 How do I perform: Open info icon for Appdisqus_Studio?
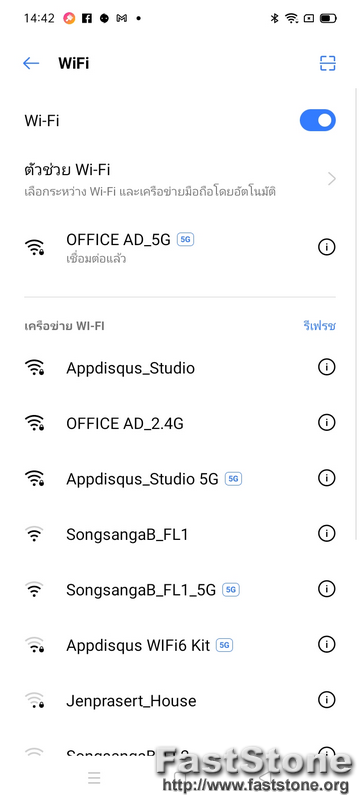(326, 367)
